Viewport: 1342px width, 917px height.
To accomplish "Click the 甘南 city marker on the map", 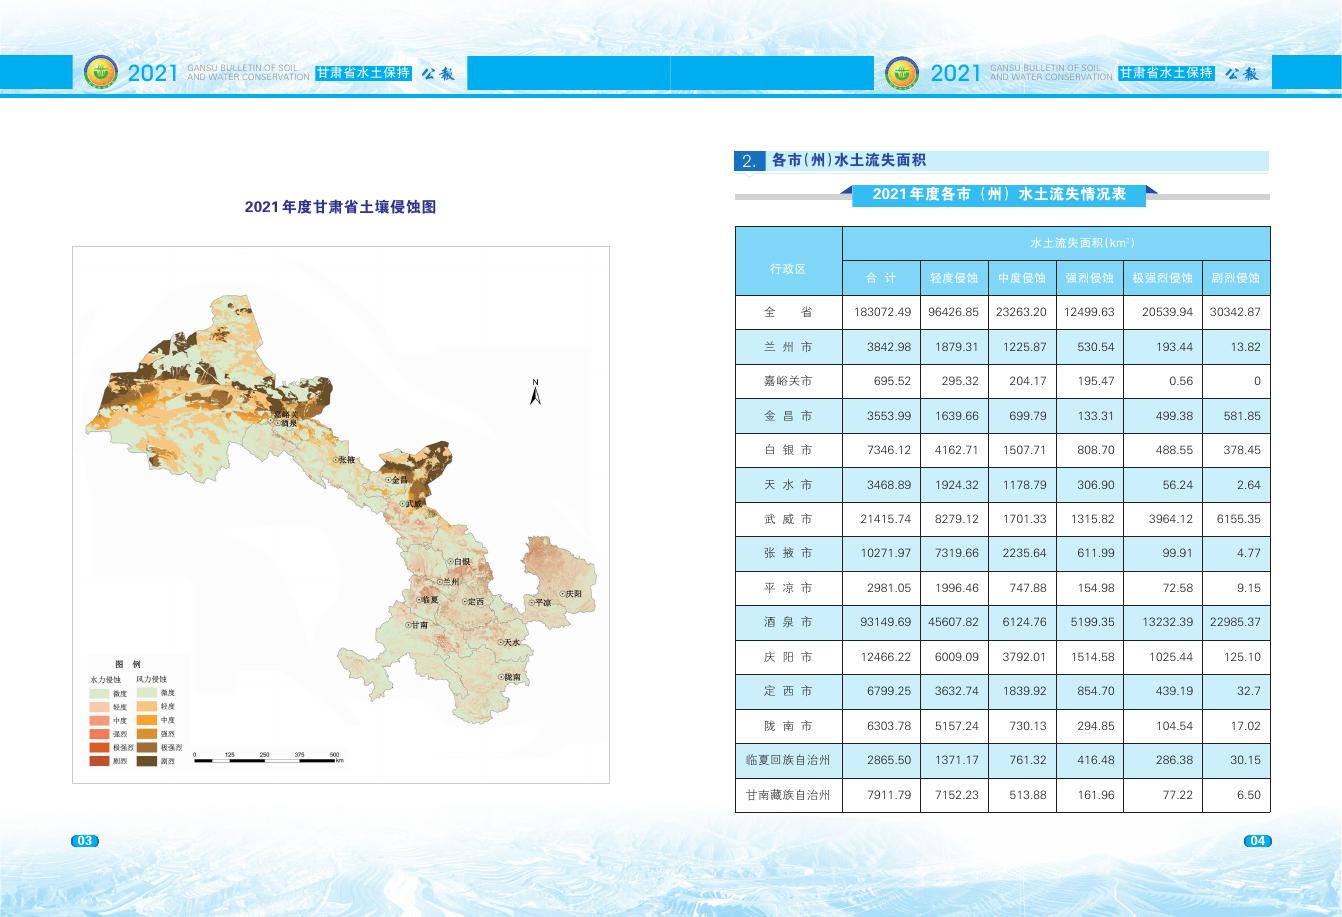I will (x=408, y=624).
